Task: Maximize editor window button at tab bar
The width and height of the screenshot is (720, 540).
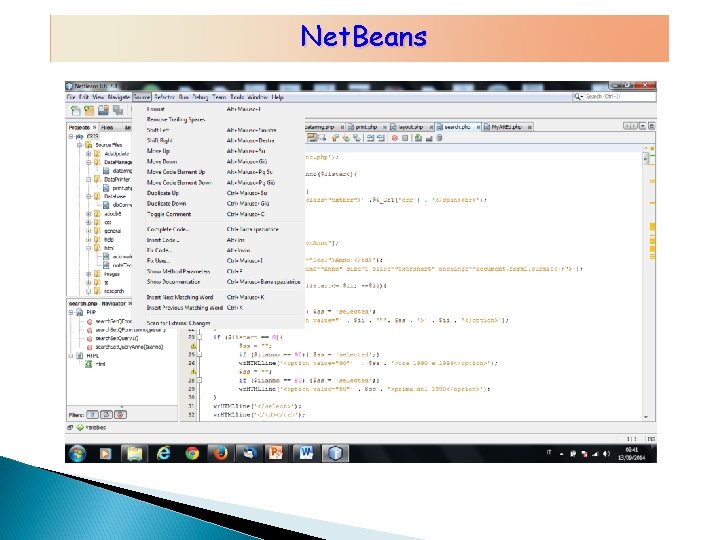Action: (x=652, y=126)
